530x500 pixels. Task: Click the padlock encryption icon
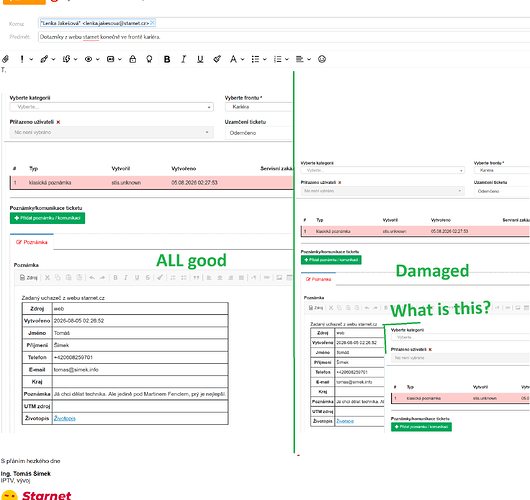(132, 59)
